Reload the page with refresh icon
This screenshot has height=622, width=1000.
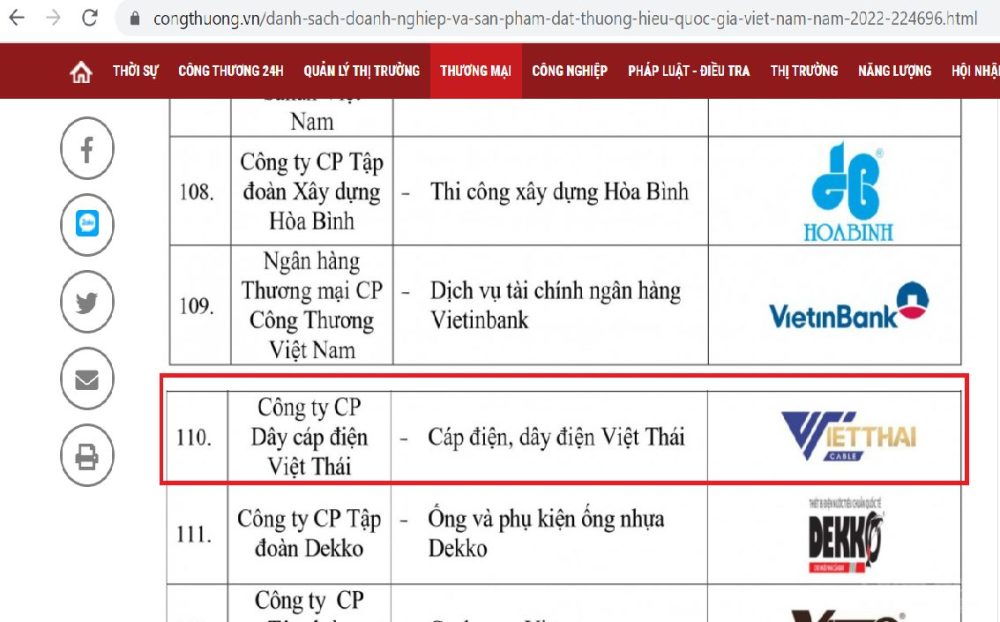coord(90,18)
